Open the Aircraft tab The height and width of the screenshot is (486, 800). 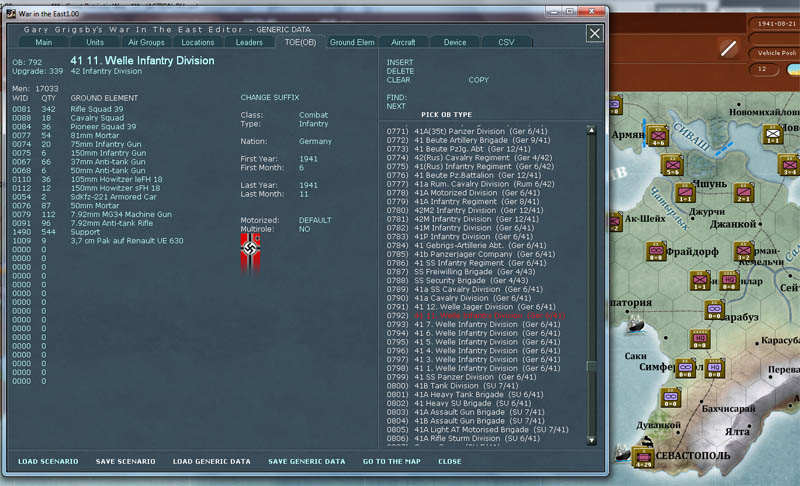click(x=403, y=42)
